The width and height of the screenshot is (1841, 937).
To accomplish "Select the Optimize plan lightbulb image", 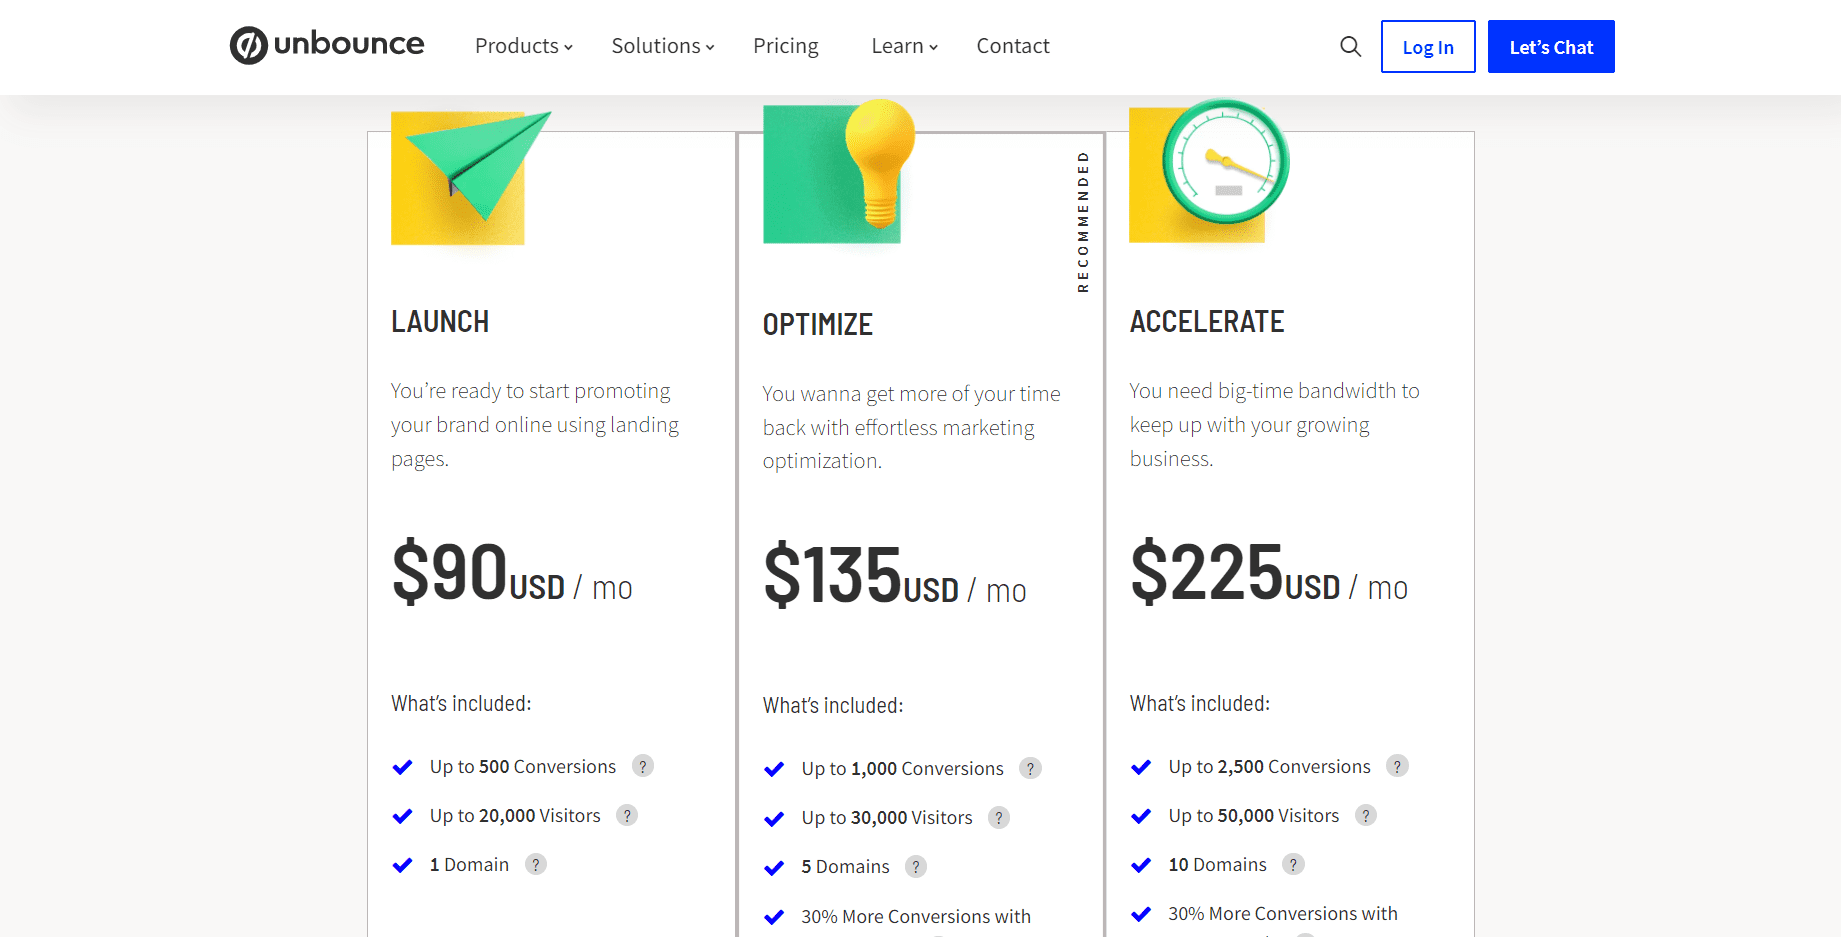I will [x=838, y=172].
